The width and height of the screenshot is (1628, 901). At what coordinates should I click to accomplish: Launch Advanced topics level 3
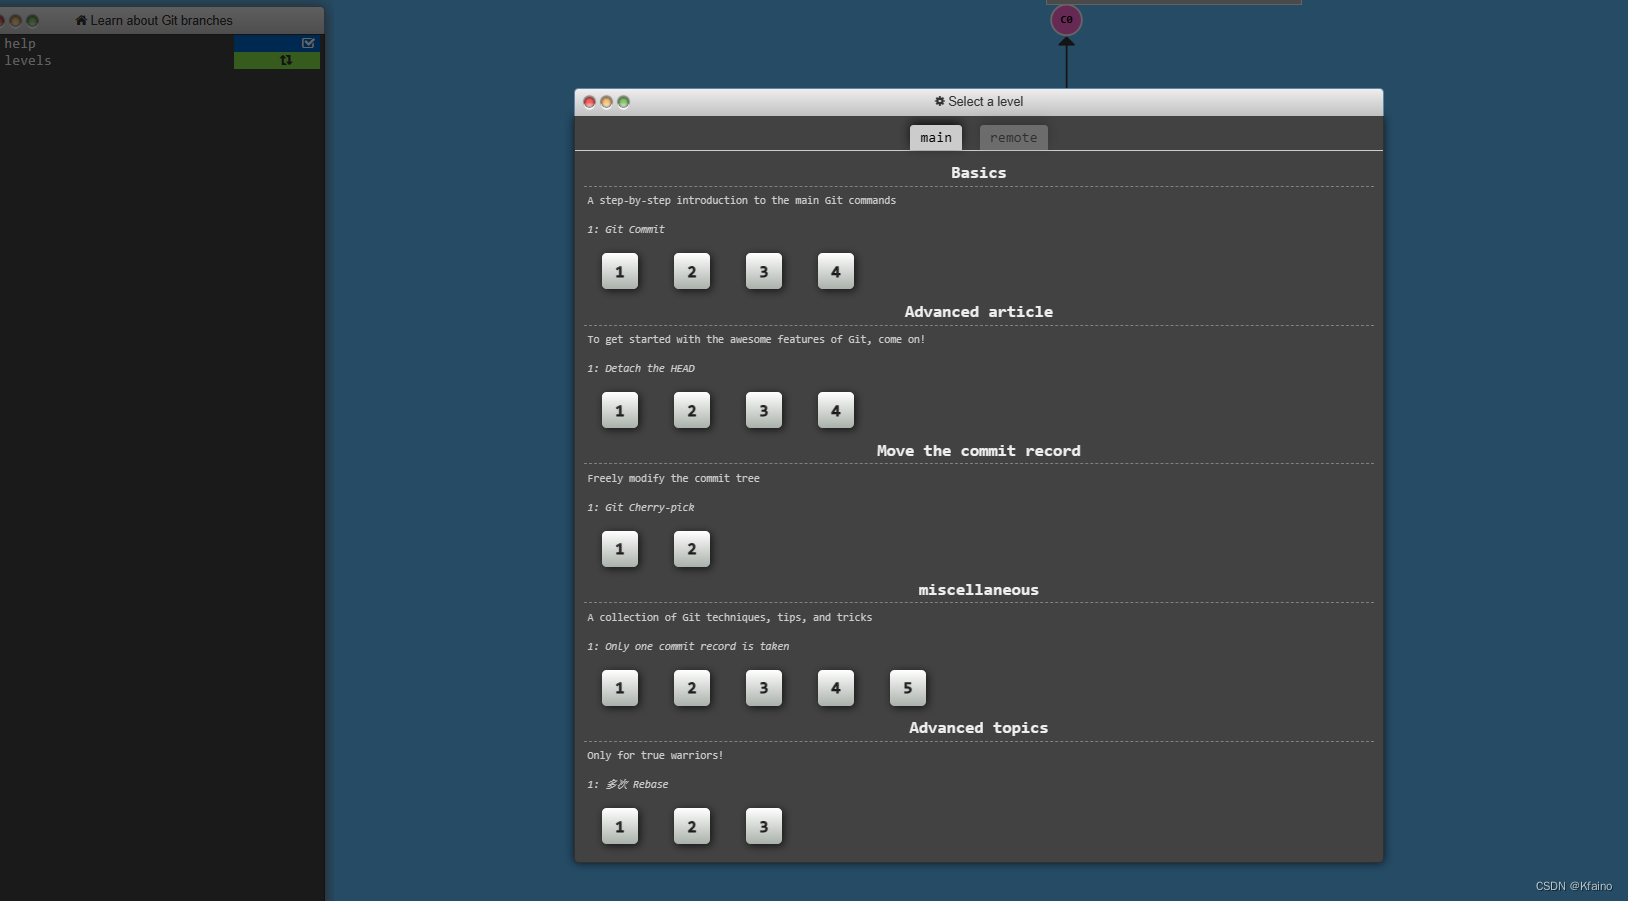764,826
